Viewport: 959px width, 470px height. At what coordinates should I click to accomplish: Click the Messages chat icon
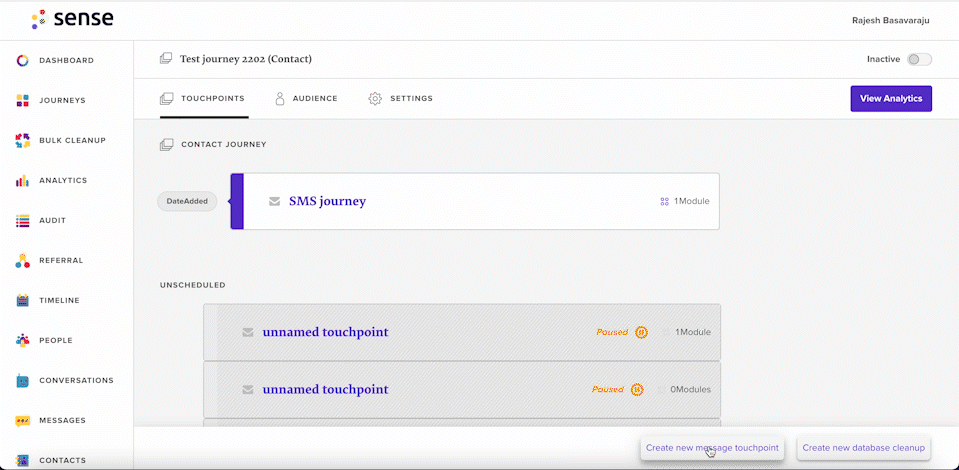pyautogui.click(x=22, y=420)
